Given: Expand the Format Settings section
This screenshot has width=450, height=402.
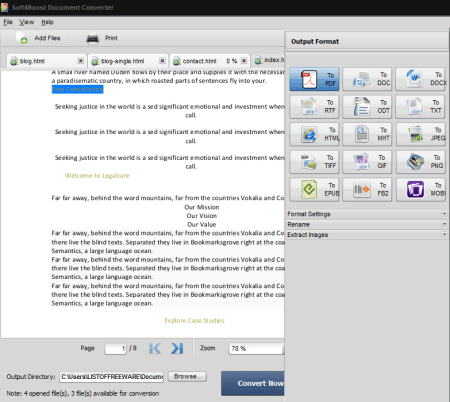Looking at the screenshot, I should tap(367, 214).
